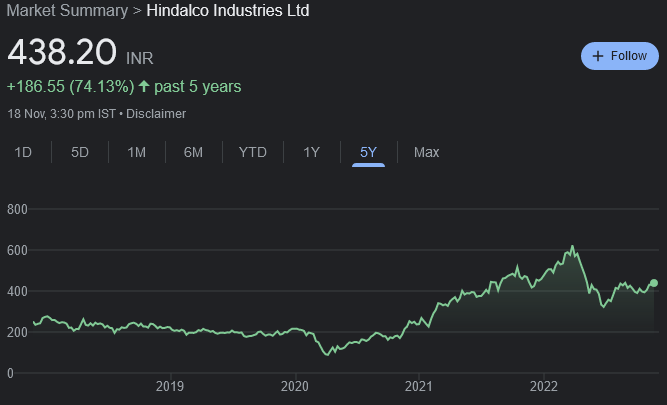
Task: Click the chart peak in early 2022
Action: pos(572,247)
